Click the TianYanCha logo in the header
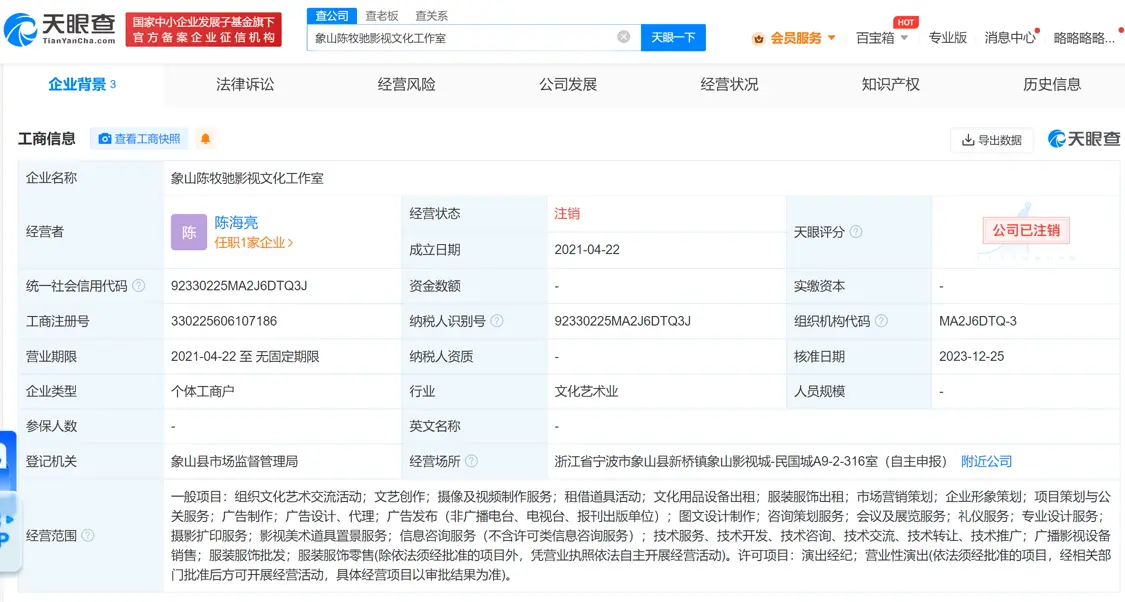 pos(60,29)
